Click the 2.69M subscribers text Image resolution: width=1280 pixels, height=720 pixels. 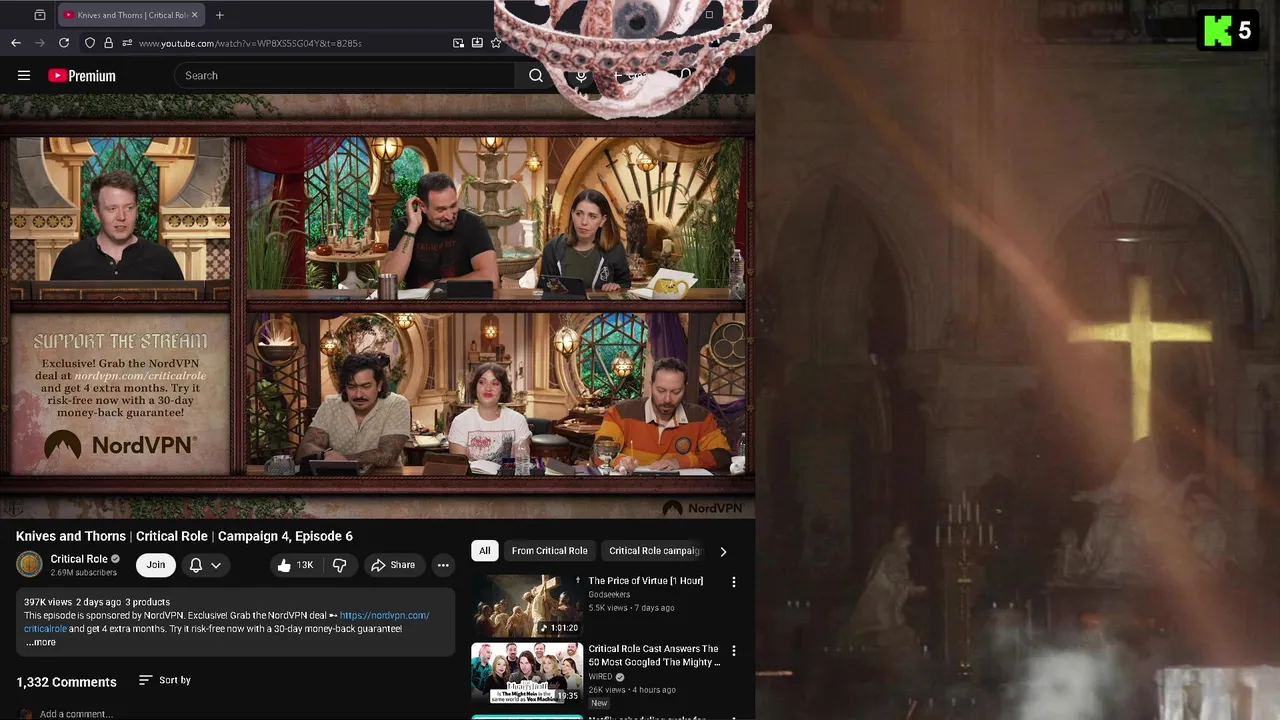84,573
